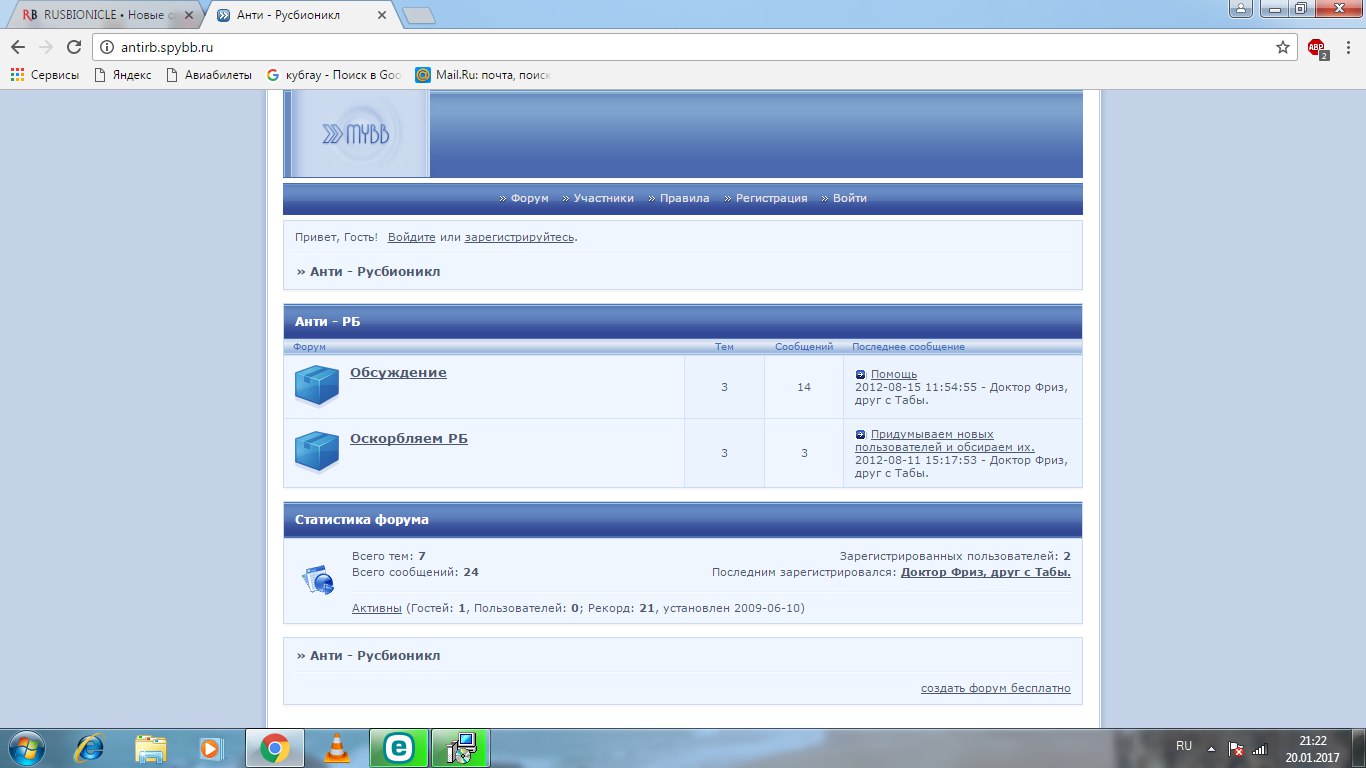Click the arrow icon before the Помощь link
This screenshot has width=1366, height=768.
point(861,374)
